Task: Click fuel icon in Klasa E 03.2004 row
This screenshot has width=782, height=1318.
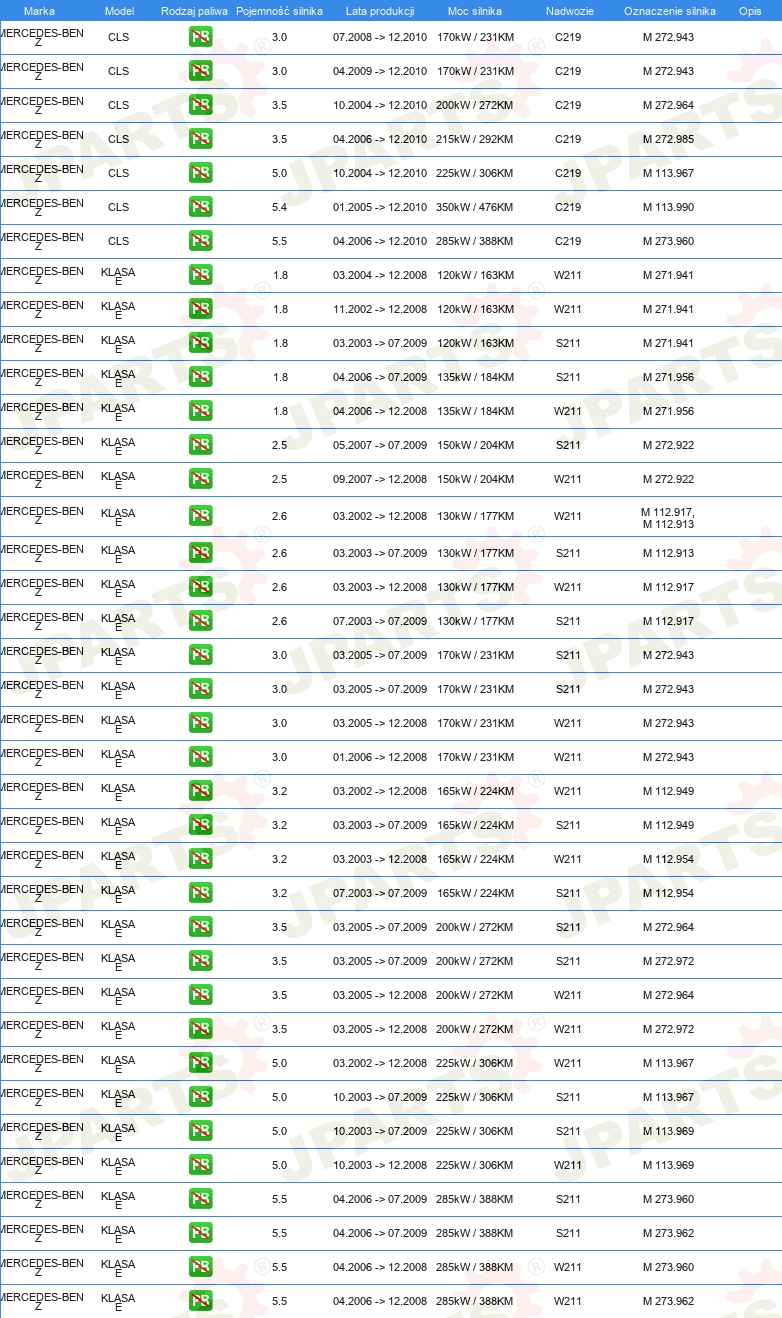Action: tap(200, 275)
